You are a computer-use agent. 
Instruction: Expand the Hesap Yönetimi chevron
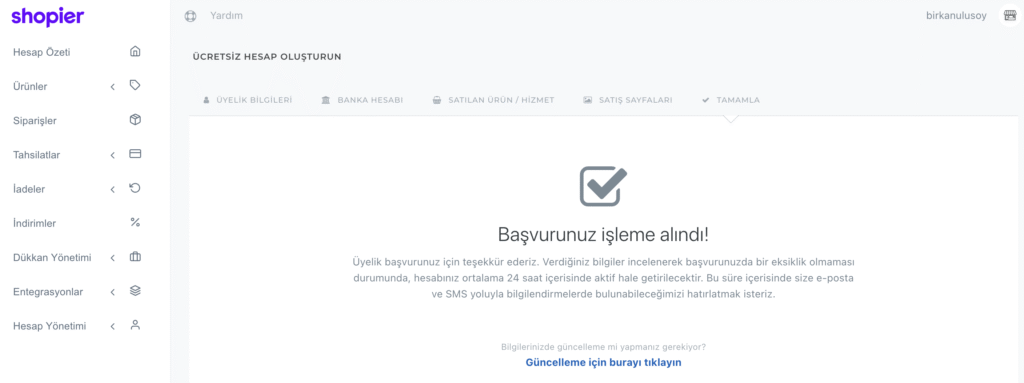pyautogui.click(x=112, y=326)
